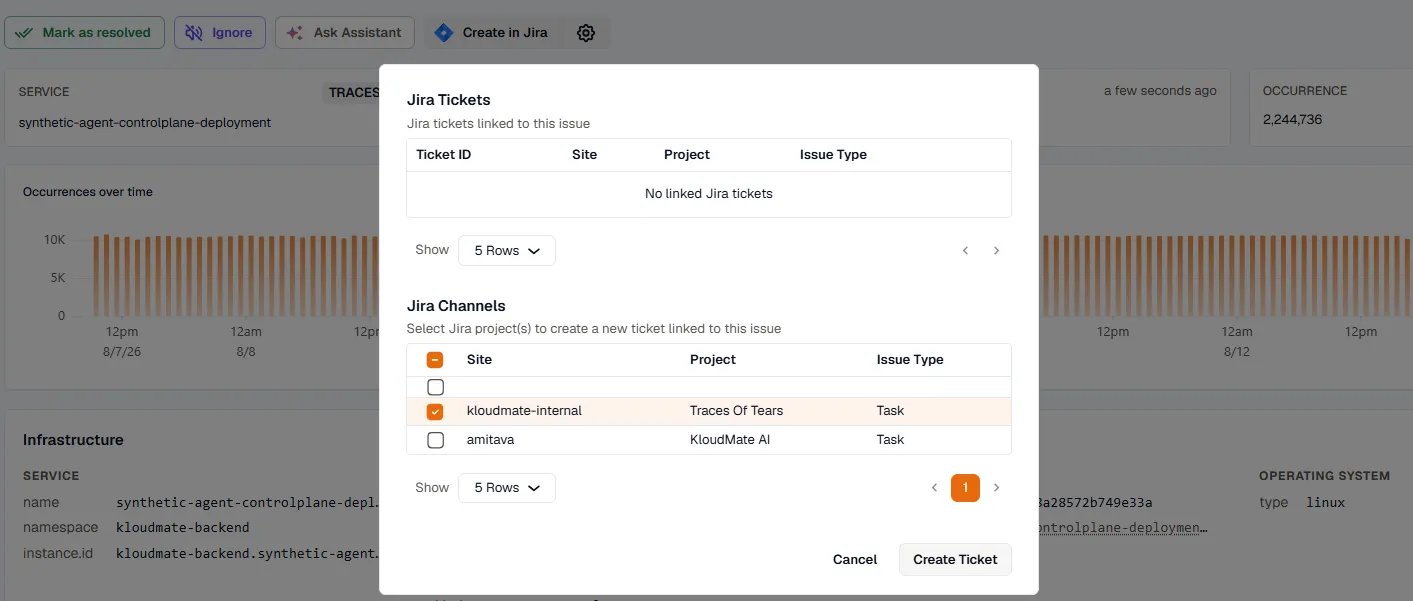This screenshot has width=1413, height=601.
Task: Click the Occurrences over time chart title
Action: coord(88,192)
